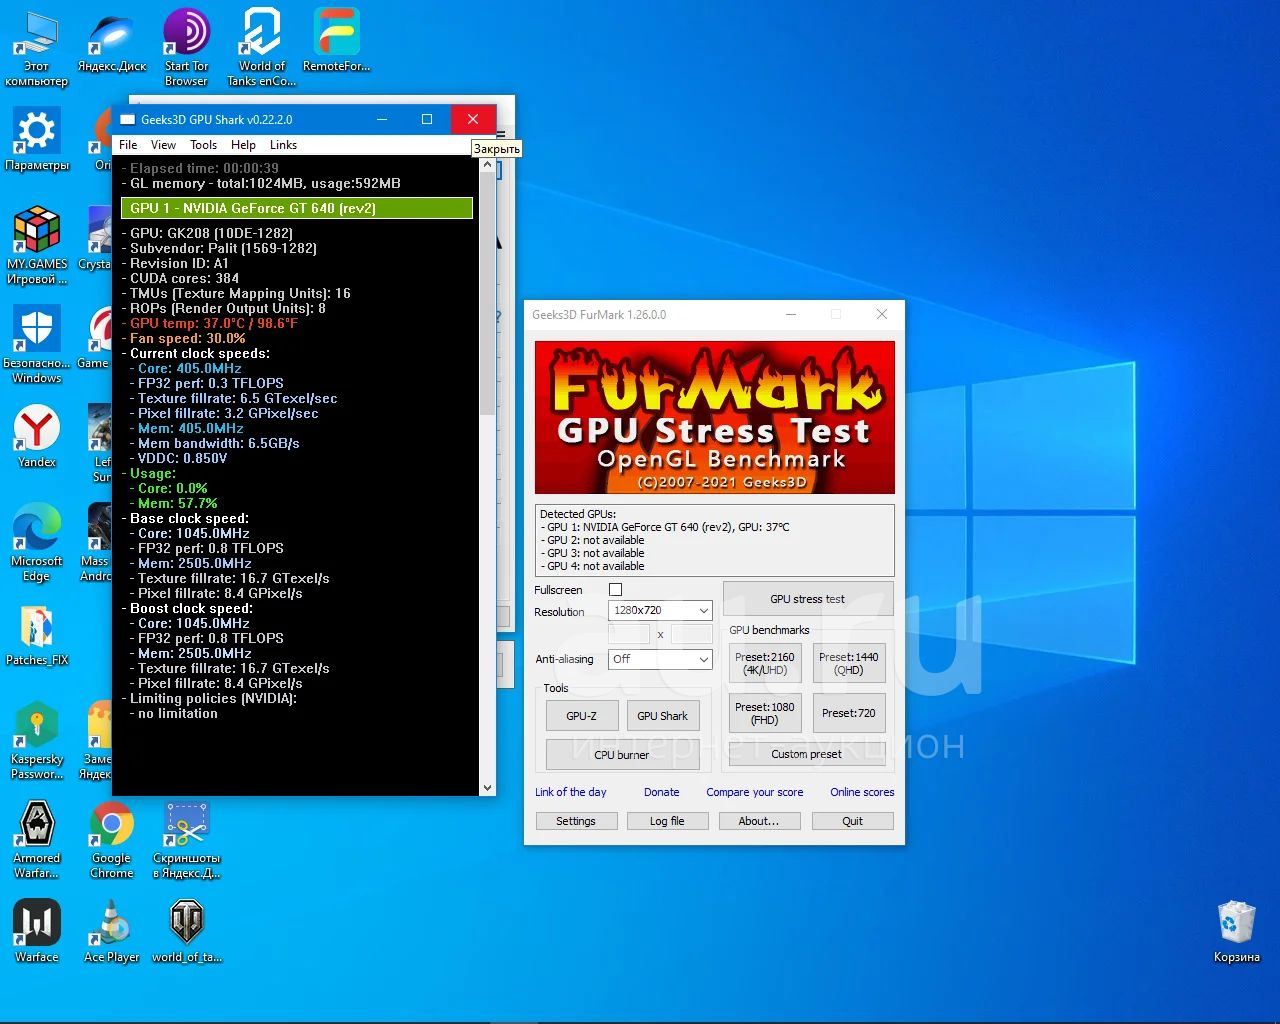Viewport: 1280px width, 1024px height.
Task: Open Link of the day
Action: click(x=571, y=792)
